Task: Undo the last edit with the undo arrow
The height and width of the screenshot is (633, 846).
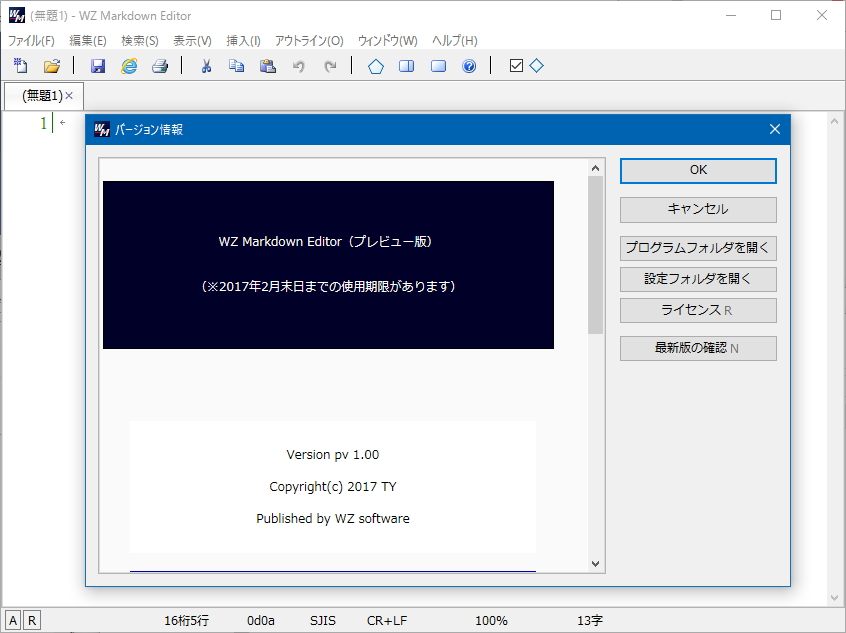Action: click(x=298, y=65)
